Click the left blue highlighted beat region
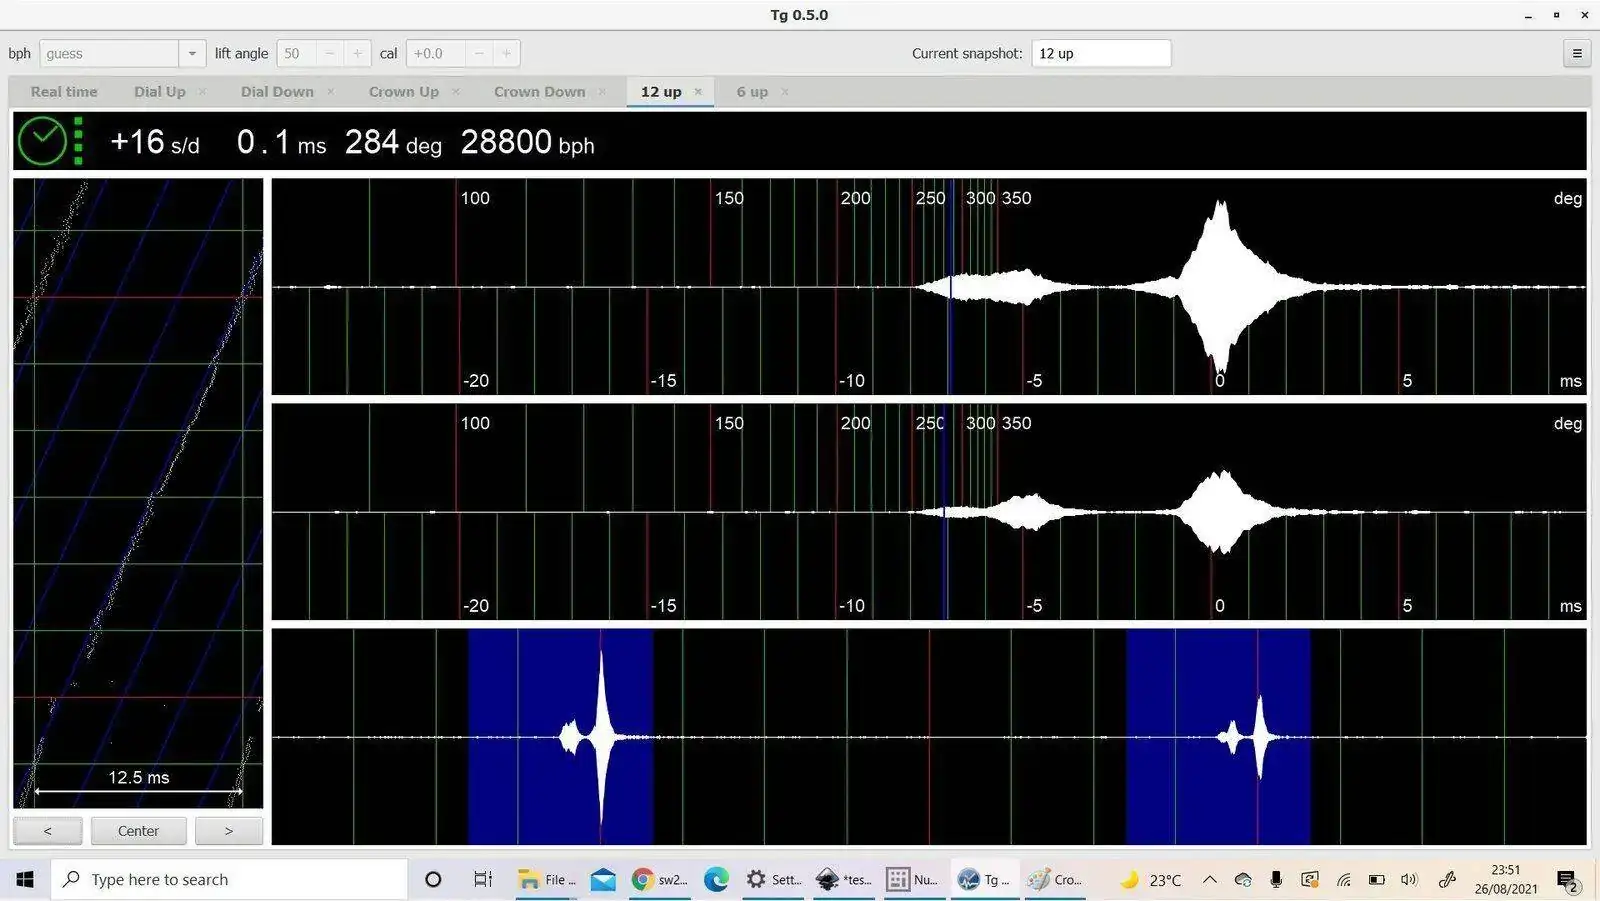This screenshot has width=1600, height=901. click(x=561, y=737)
